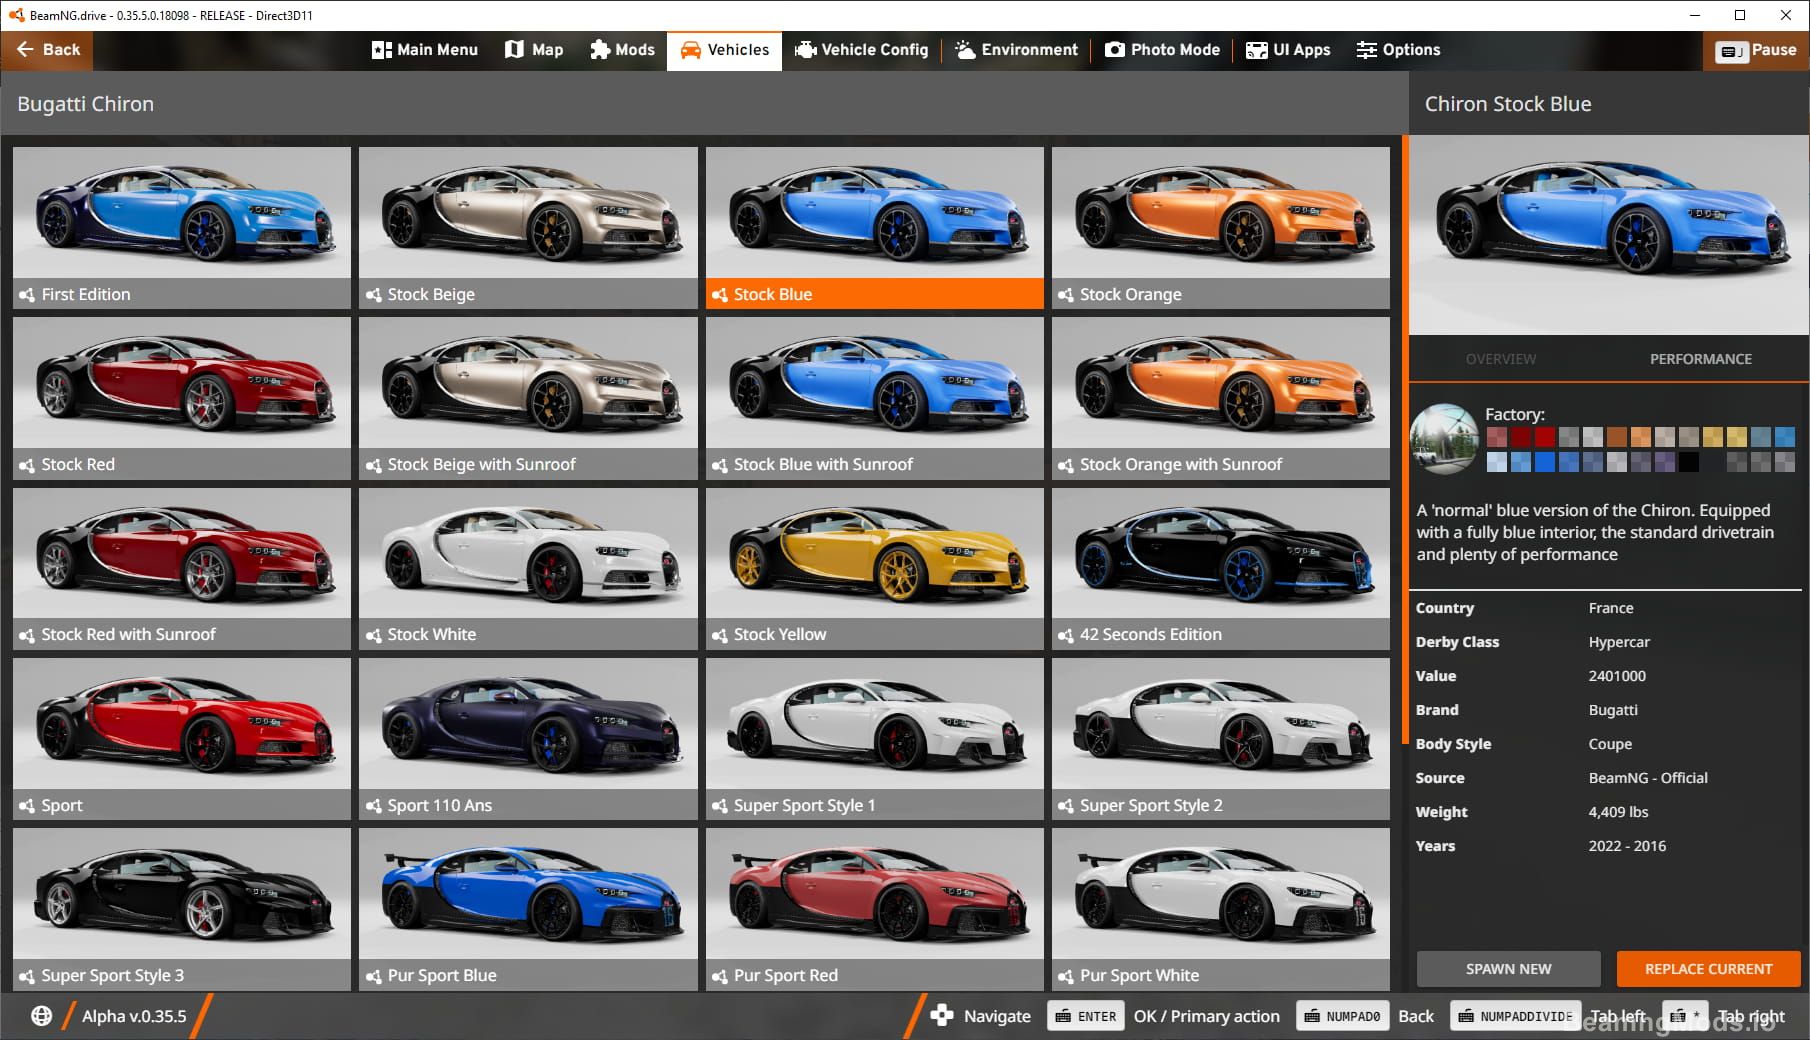This screenshot has width=1810, height=1040.
Task: Go back using the Back arrow button
Action: [x=47, y=49]
